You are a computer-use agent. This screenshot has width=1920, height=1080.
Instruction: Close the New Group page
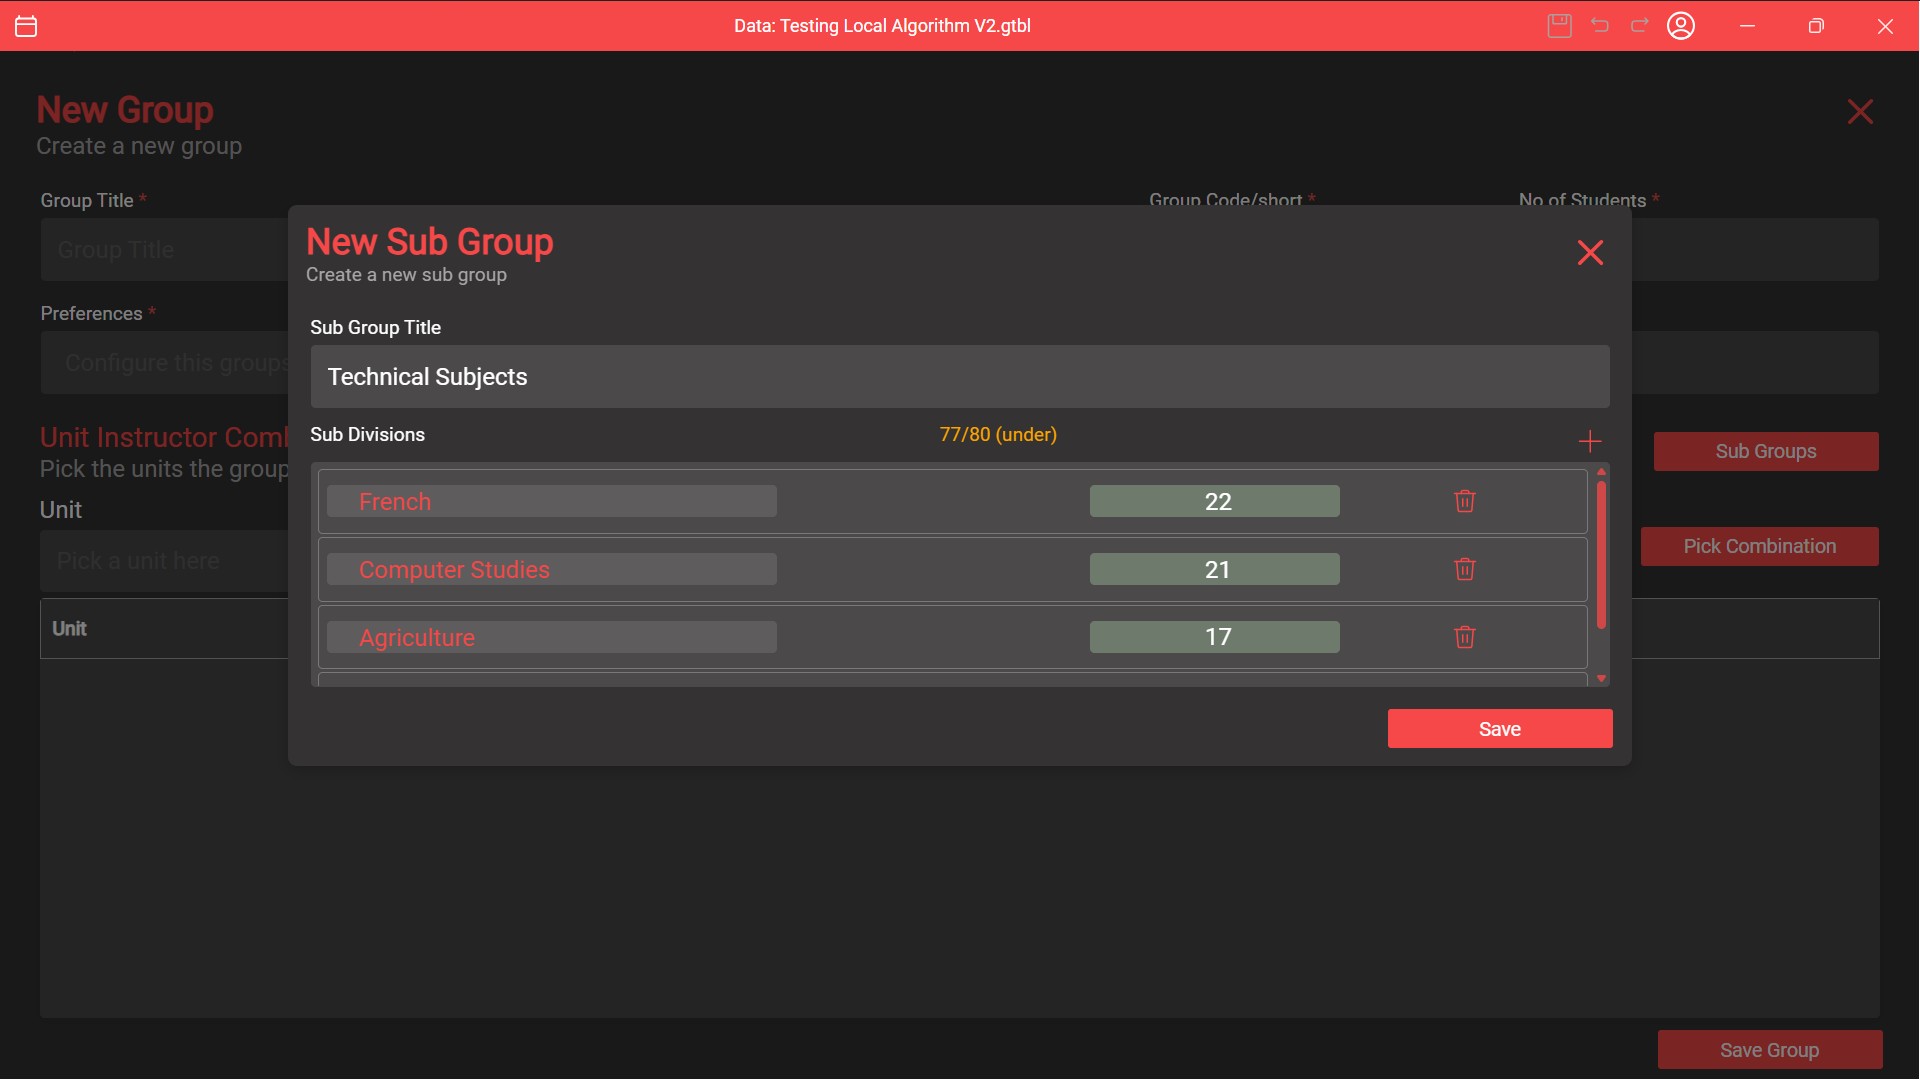pos(1859,111)
